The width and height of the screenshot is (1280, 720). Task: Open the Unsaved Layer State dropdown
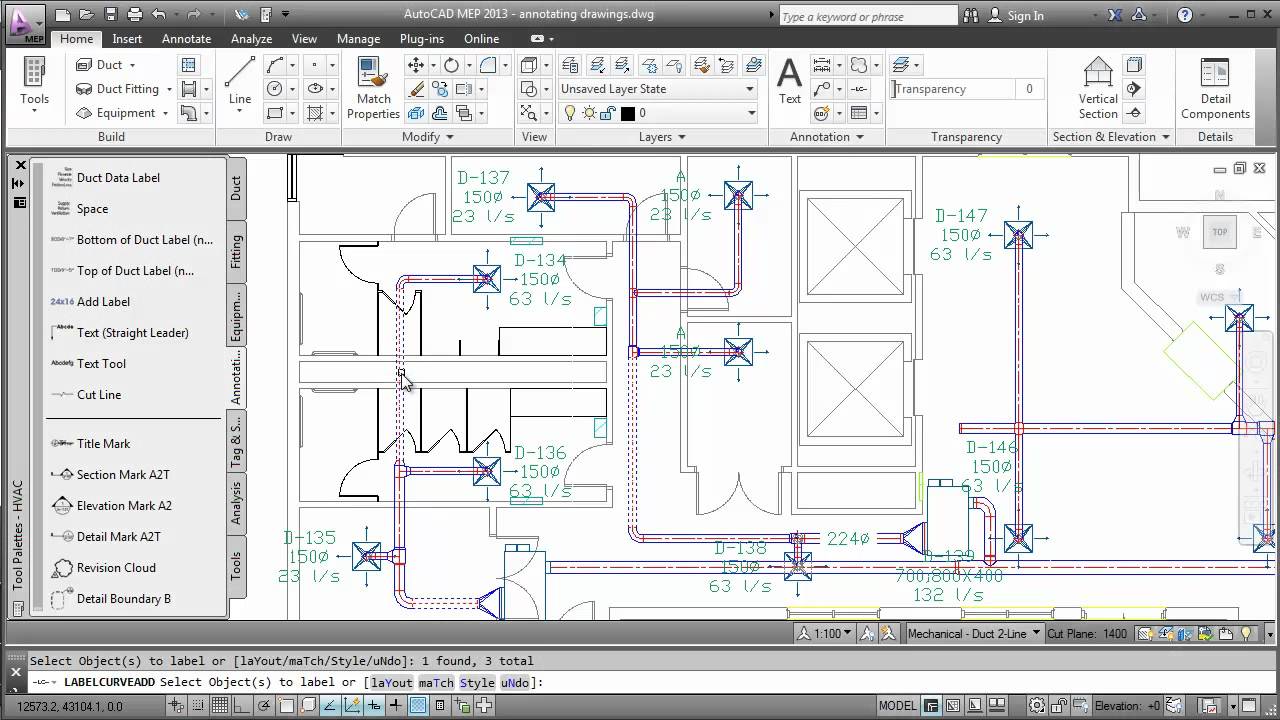click(x=748, y=88)
